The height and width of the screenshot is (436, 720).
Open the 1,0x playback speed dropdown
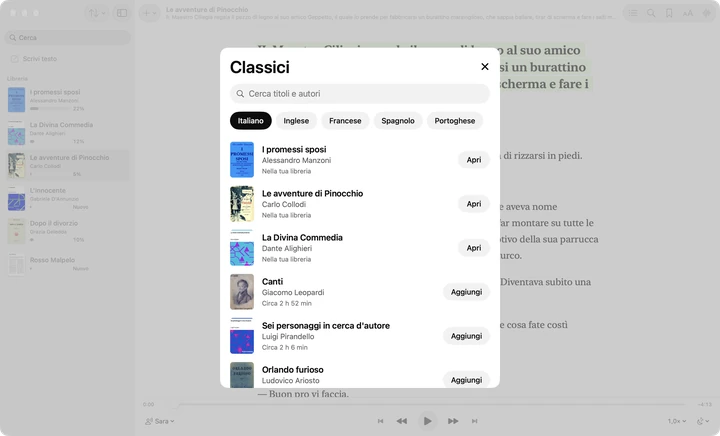pos(677,421)
